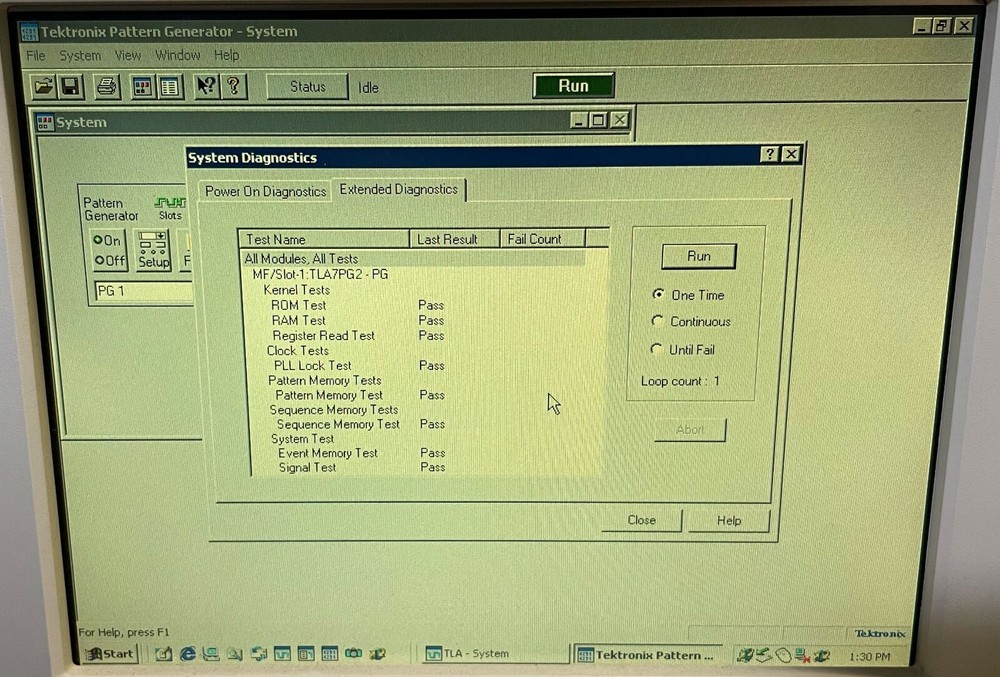Open the File menu

(x=36, y=55)
